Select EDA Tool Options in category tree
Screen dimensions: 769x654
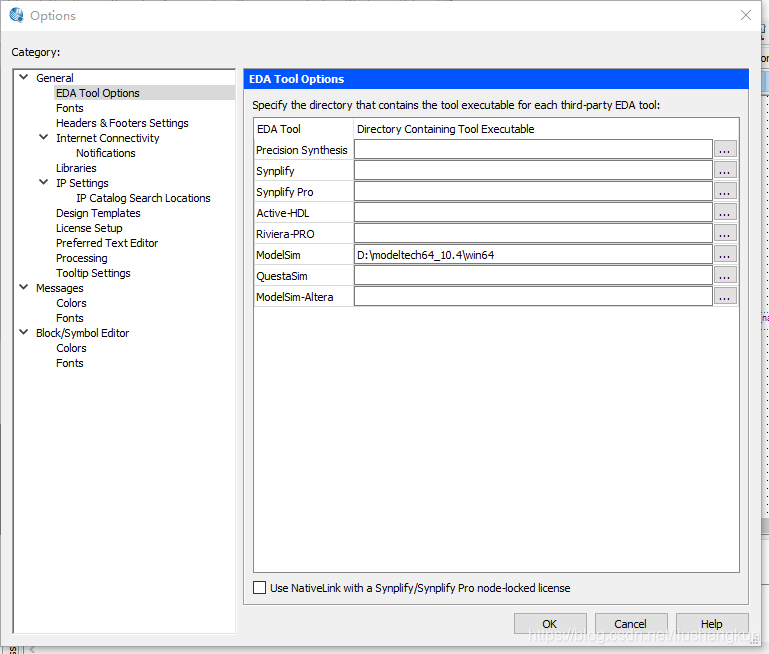click(x=98, y=93)
